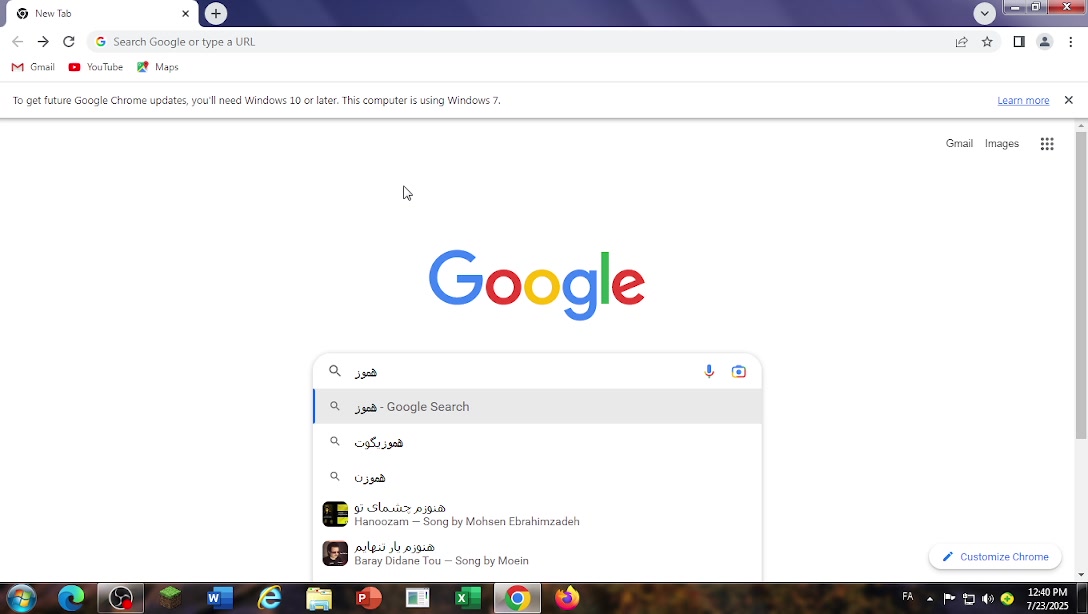Launch Internet Explorer from the taskbar
The width and height of the screenshot is (1088, 614).
[x=269, y=598]
